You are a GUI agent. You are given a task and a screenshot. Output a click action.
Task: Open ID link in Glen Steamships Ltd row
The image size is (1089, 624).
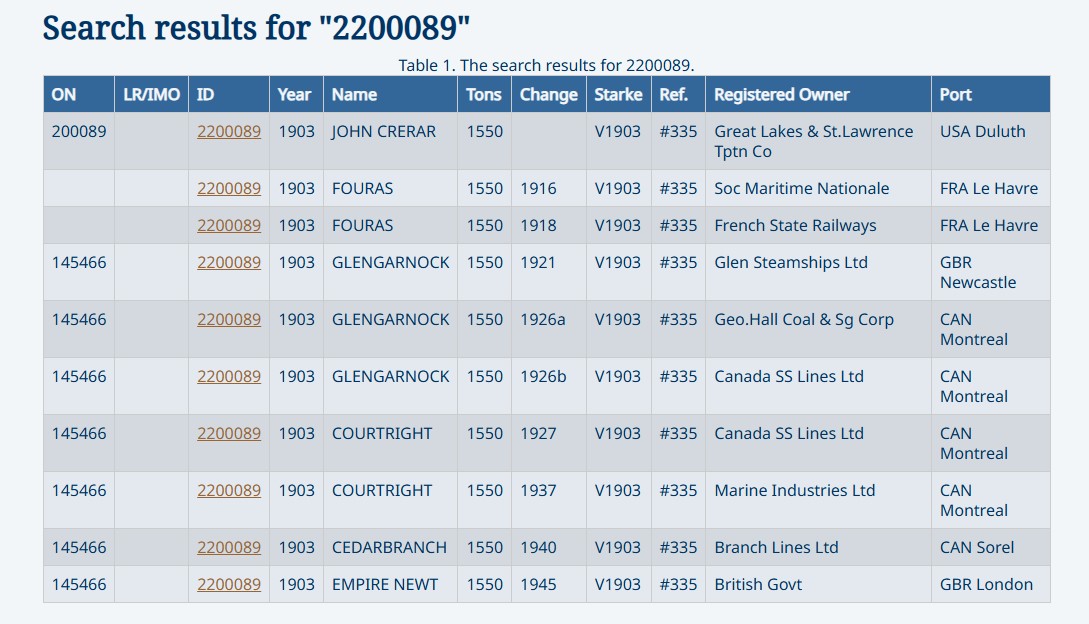[x=228, y=262]
